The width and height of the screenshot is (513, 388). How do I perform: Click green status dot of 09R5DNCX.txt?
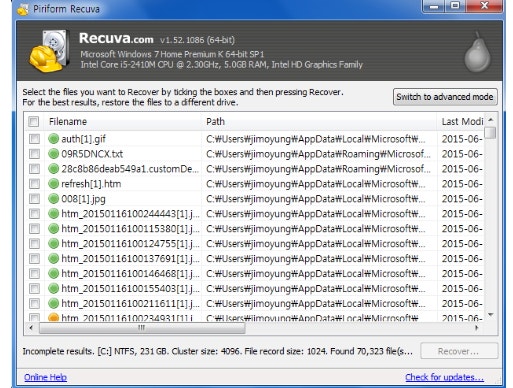[x=53, y=154]
